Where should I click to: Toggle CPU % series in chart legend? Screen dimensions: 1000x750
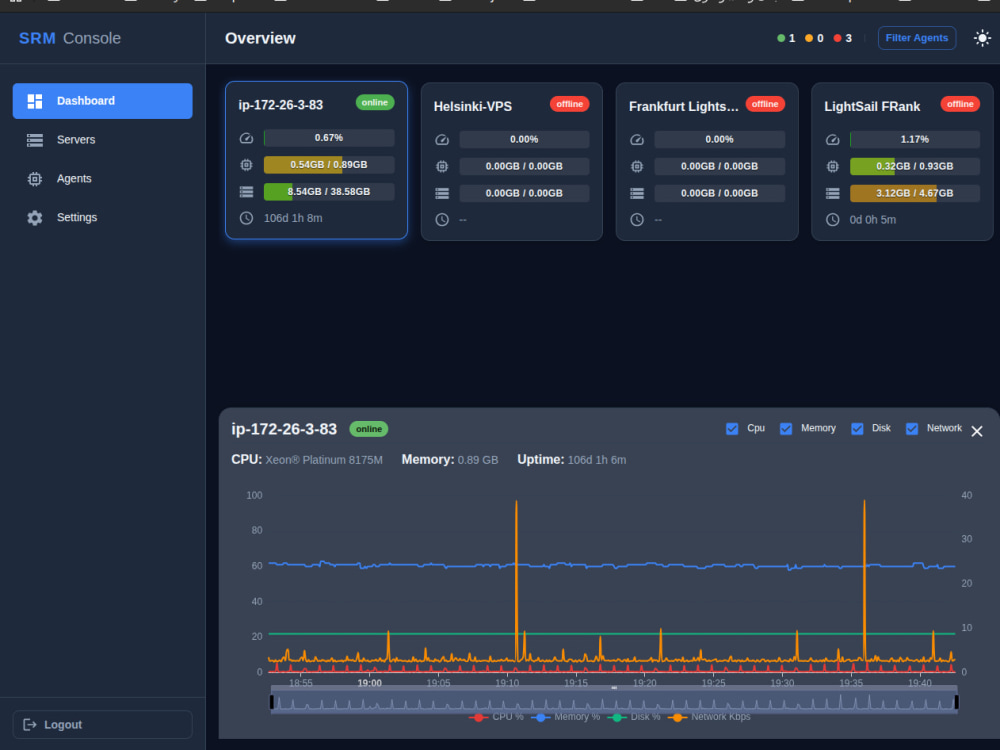tap(496, 717)
